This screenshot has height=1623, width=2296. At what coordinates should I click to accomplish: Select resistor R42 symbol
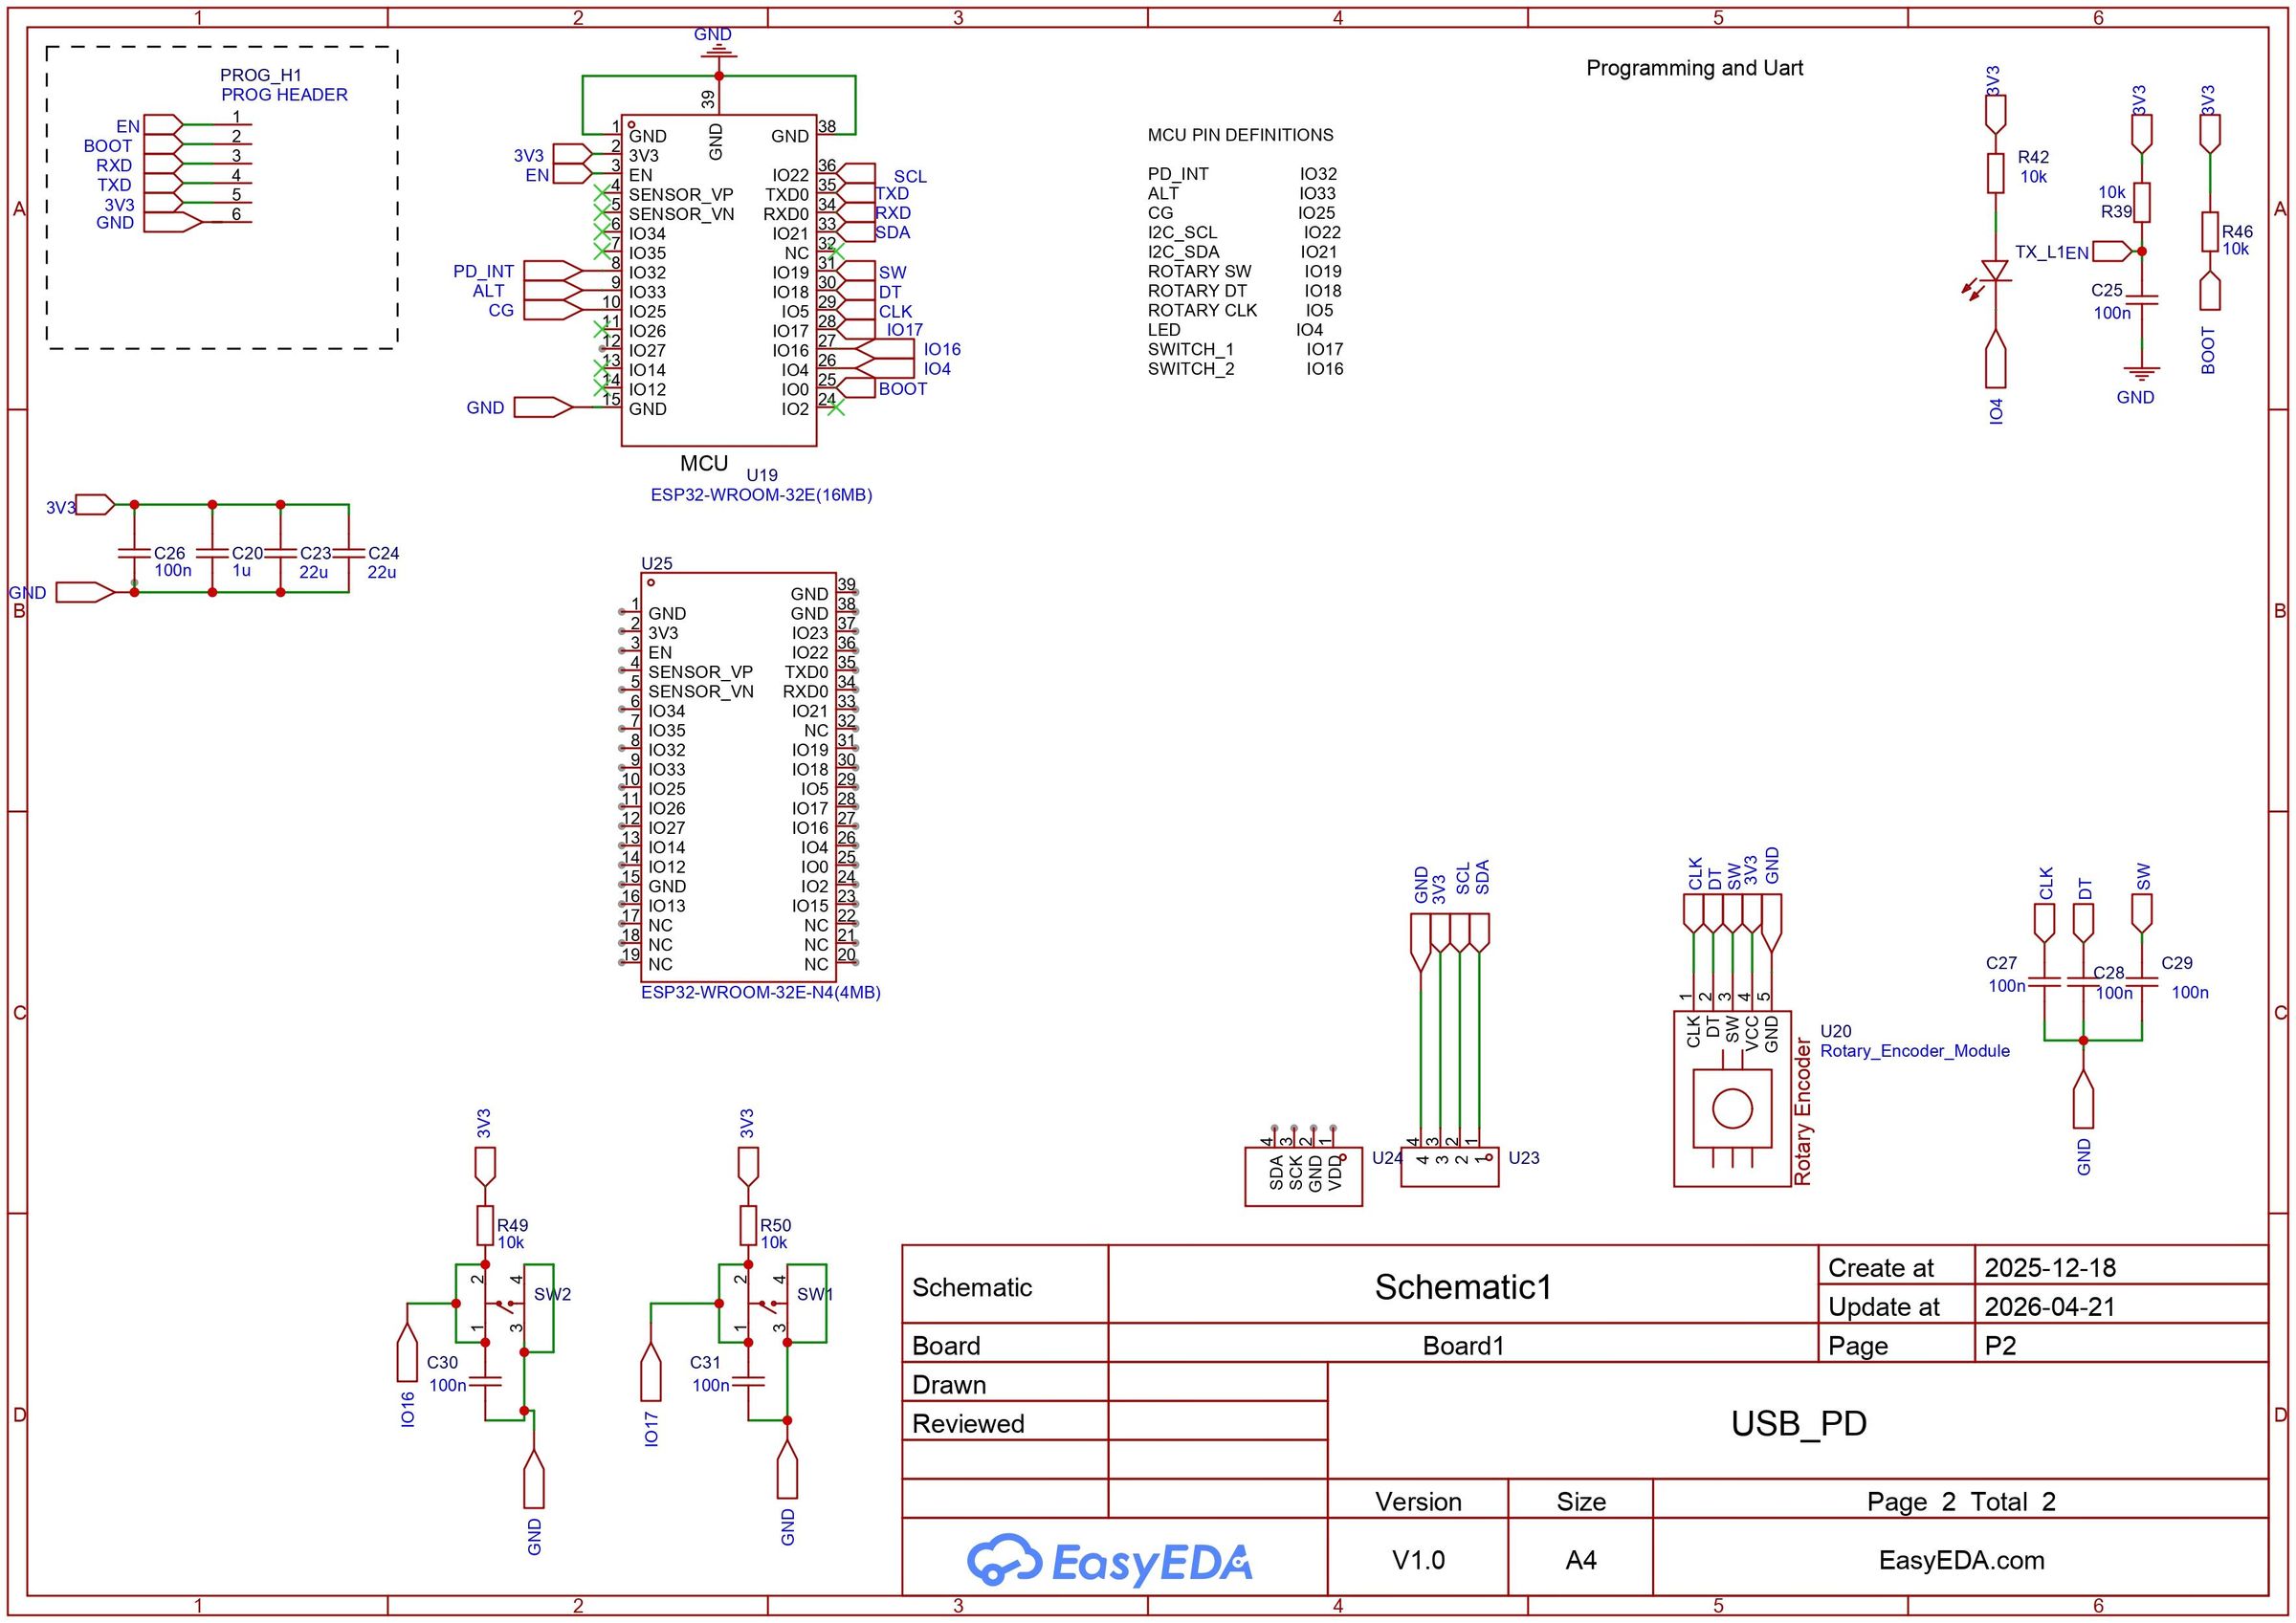pos(1995,172)
